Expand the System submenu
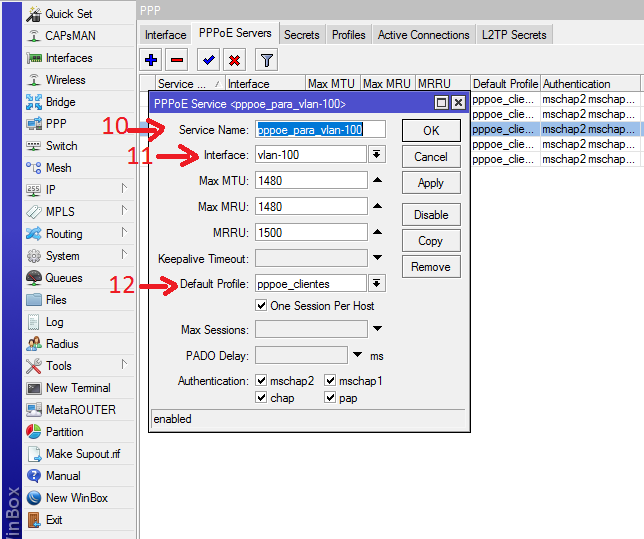 tap(124, 255)
